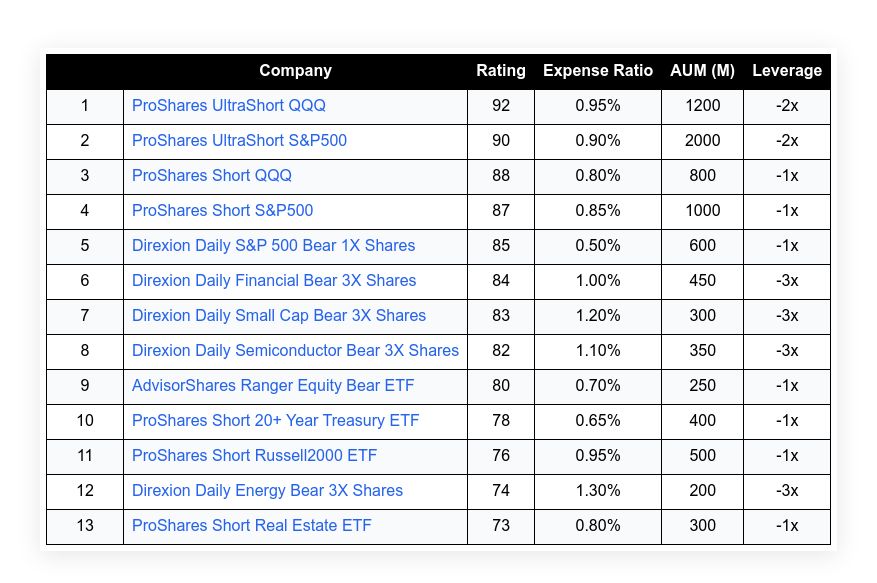
Task: Click Direxion Daily Financial Bear 3X Shares
Action: 274,281
